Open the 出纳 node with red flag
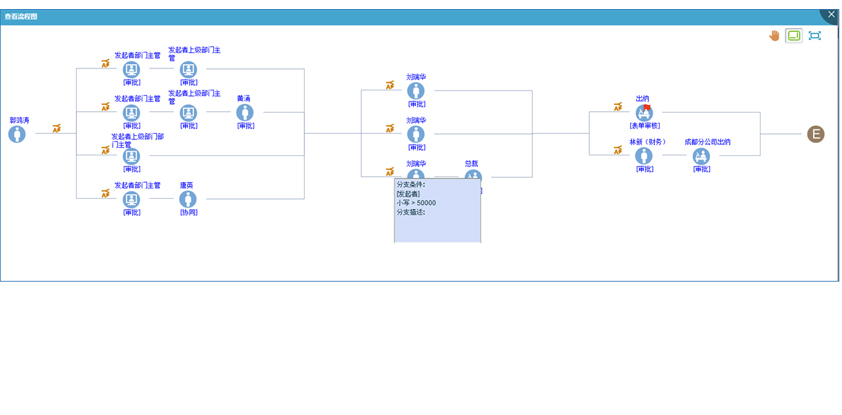 click(x=644, y=113)
